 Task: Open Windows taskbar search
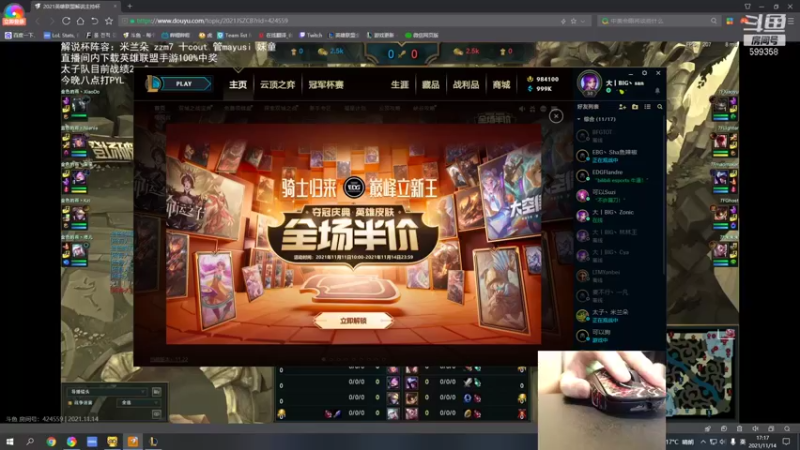[30, 441]
